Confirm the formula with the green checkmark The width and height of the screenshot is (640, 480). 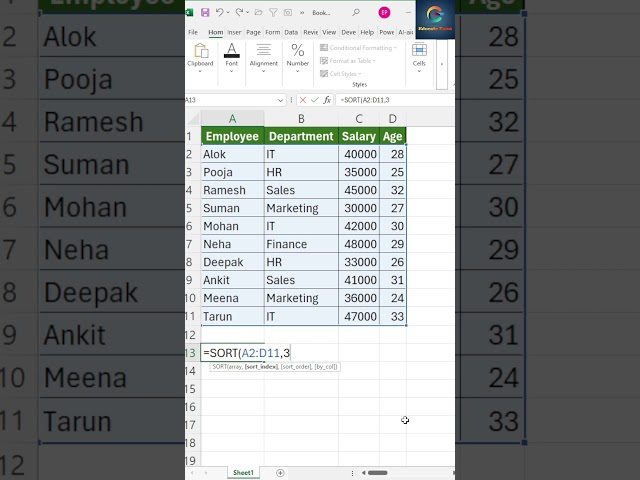(315, 100)
